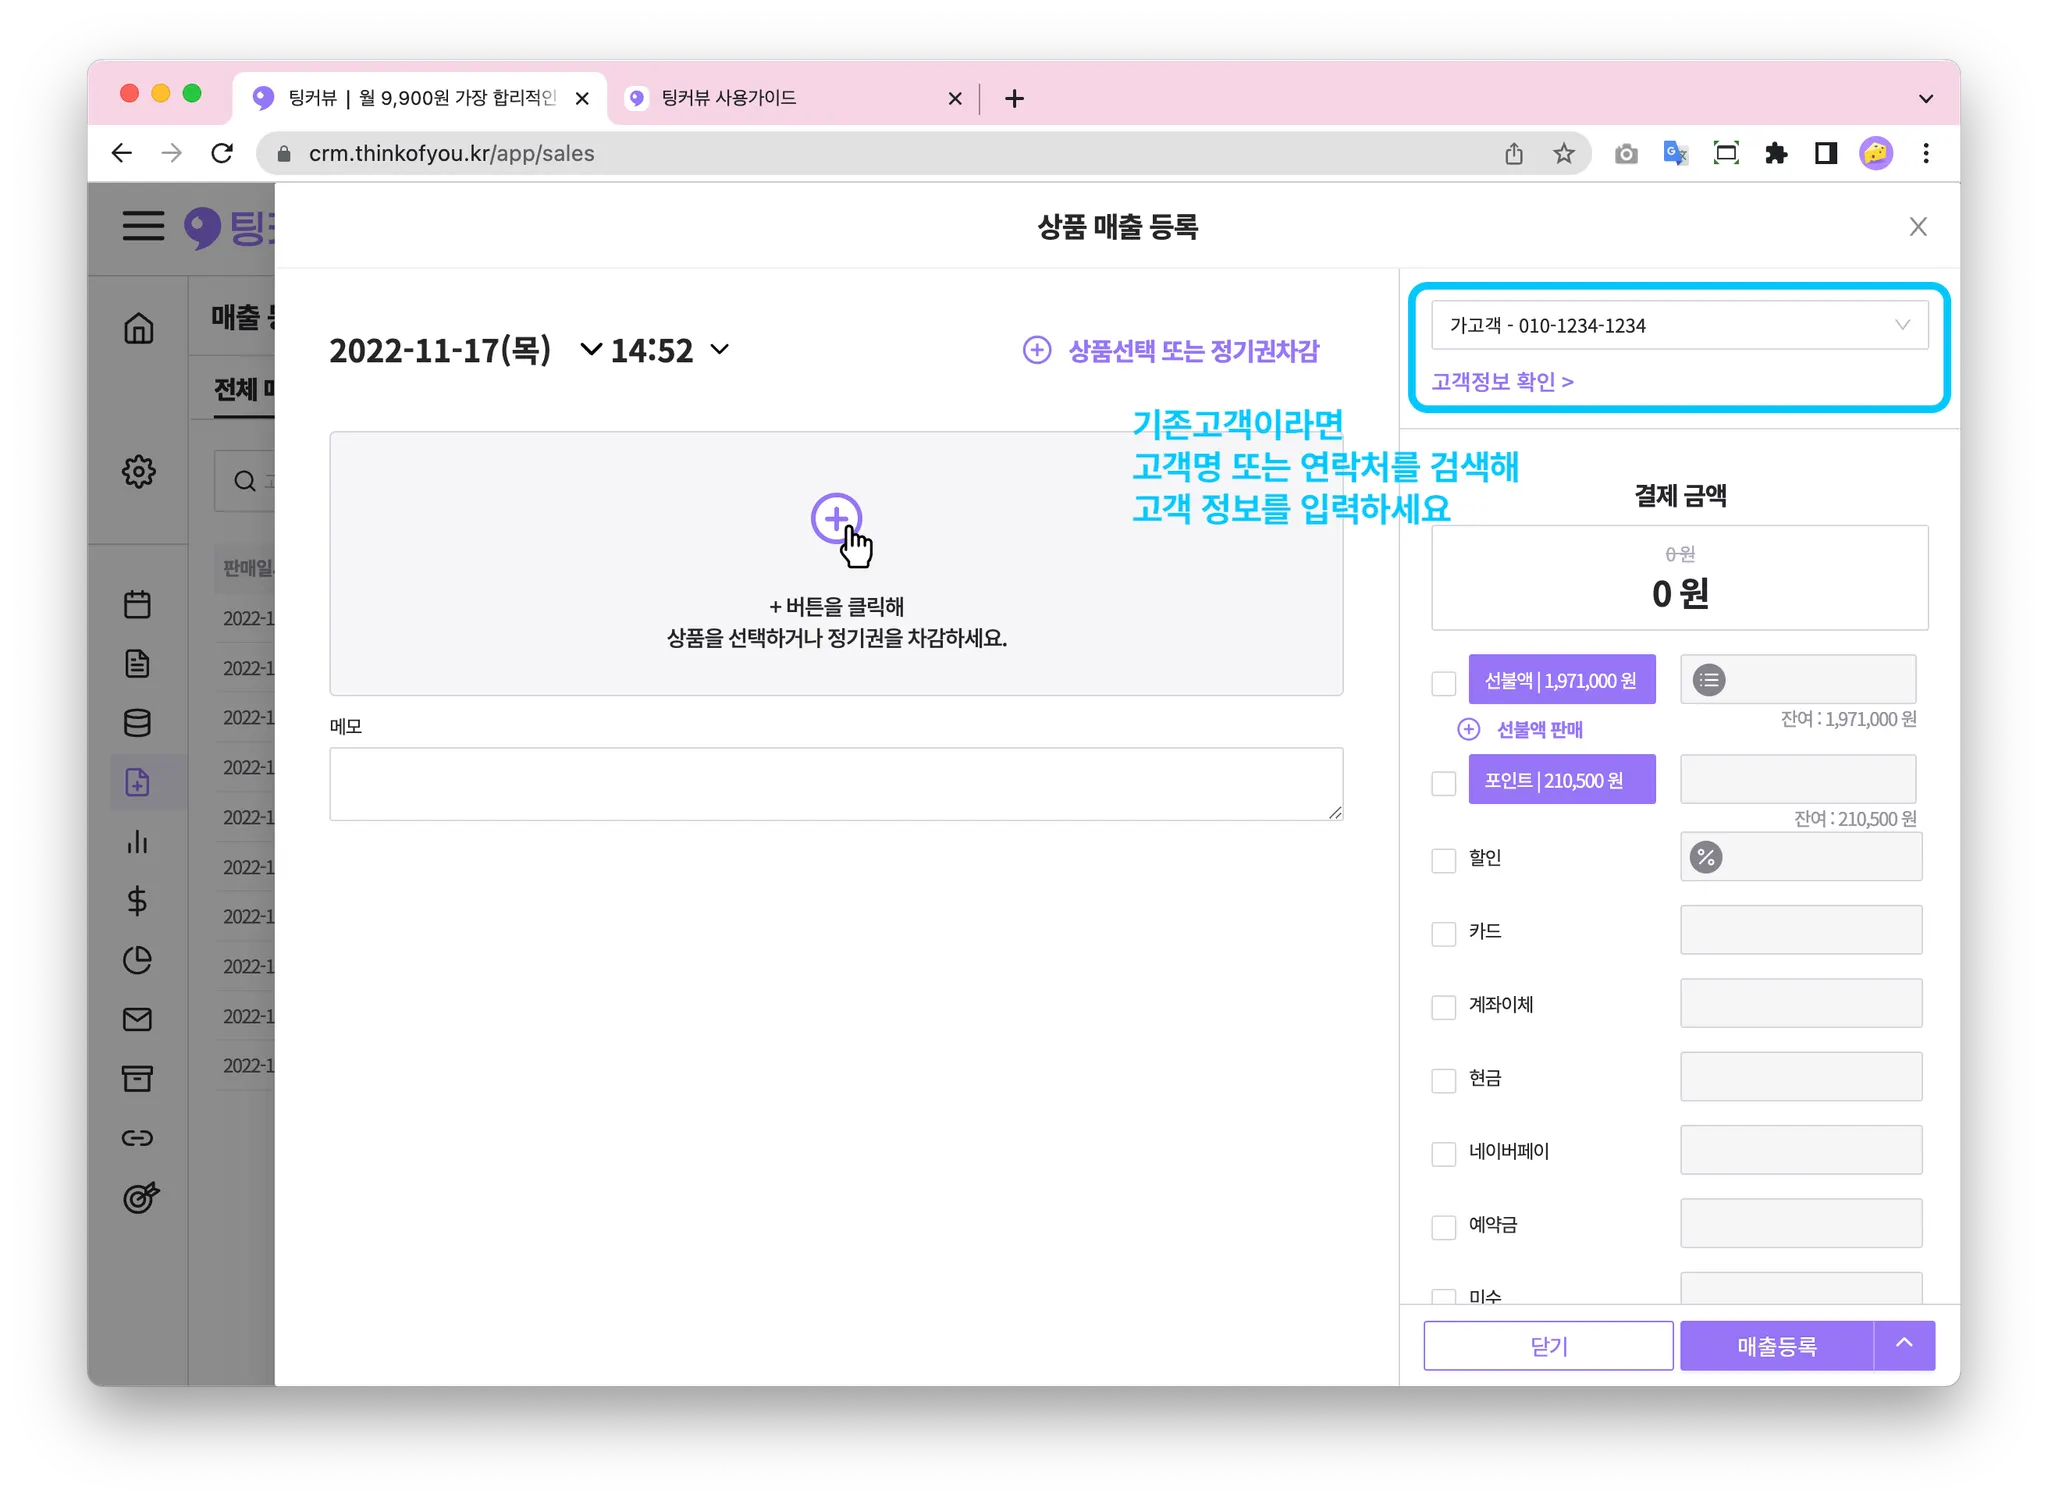Screen dimensions: 2048x1502
Task: Expand the sale date dropdown chevron
Action: click(x=591, y=349)
